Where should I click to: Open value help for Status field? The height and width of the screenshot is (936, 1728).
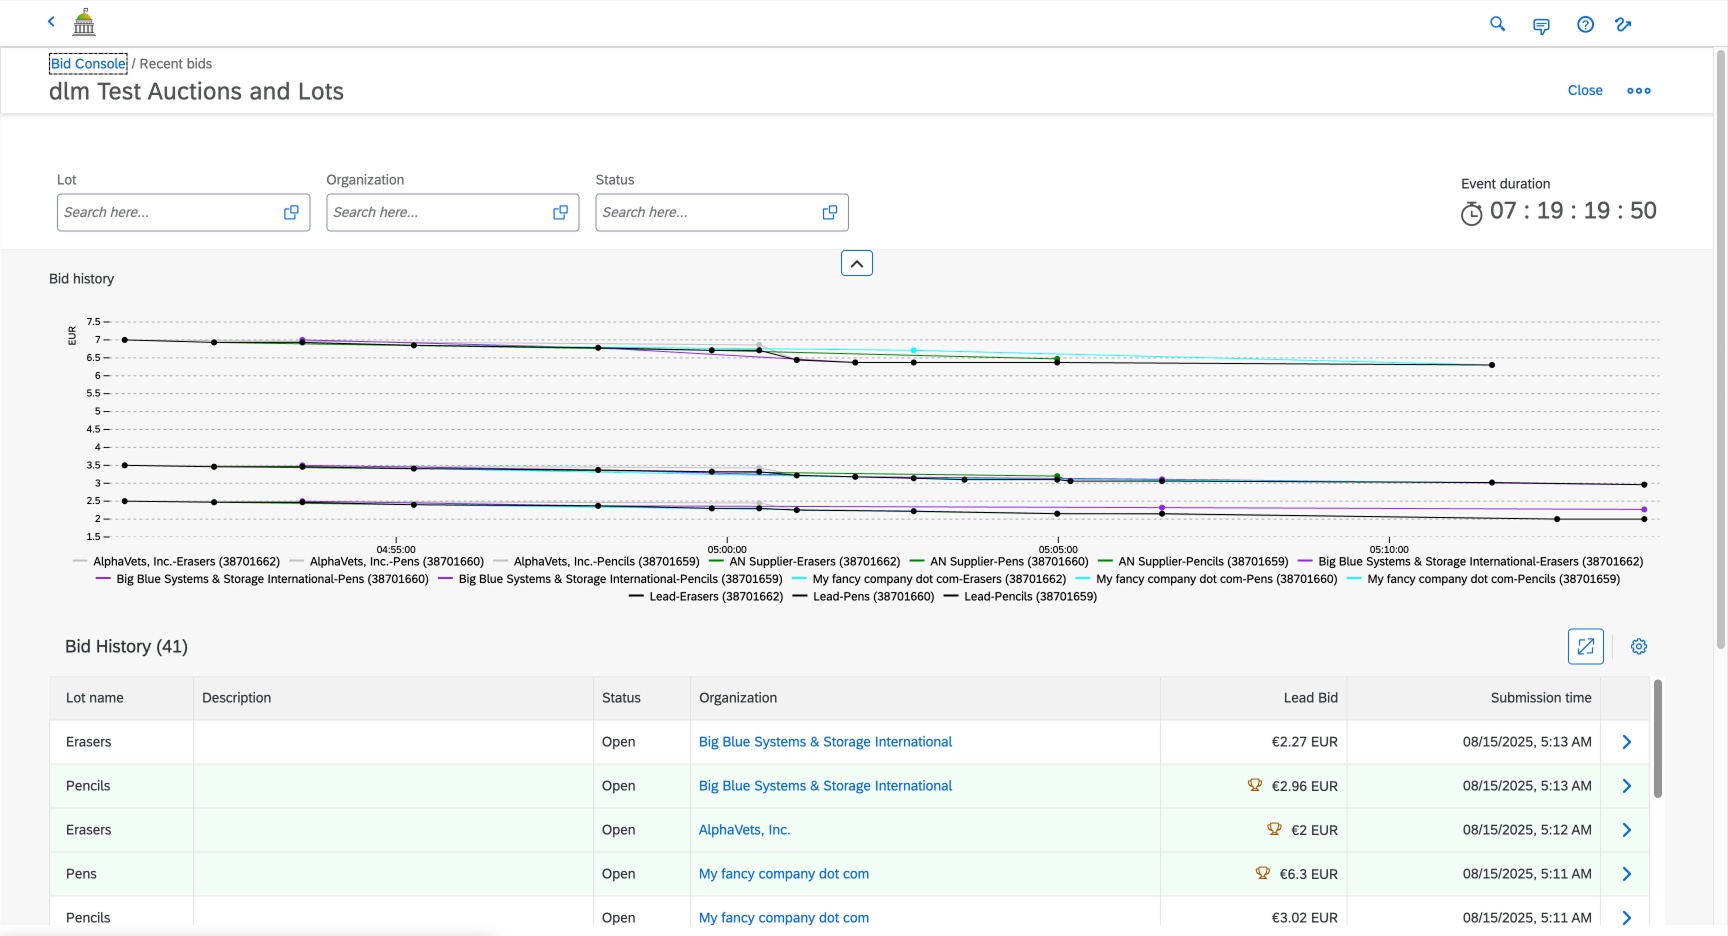(x=829, y=212)
